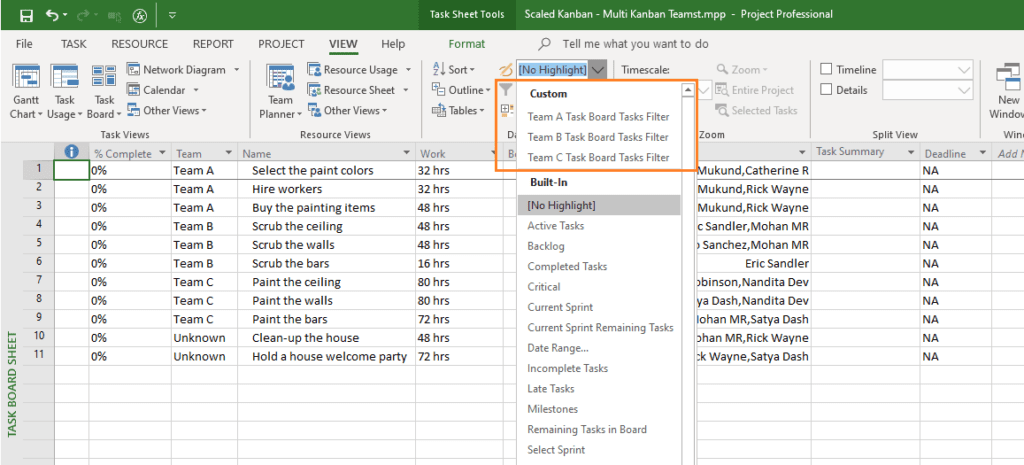Click the Undo arrow icon
The width and height of the screenshot is (1024, 465).
[53, 15]
